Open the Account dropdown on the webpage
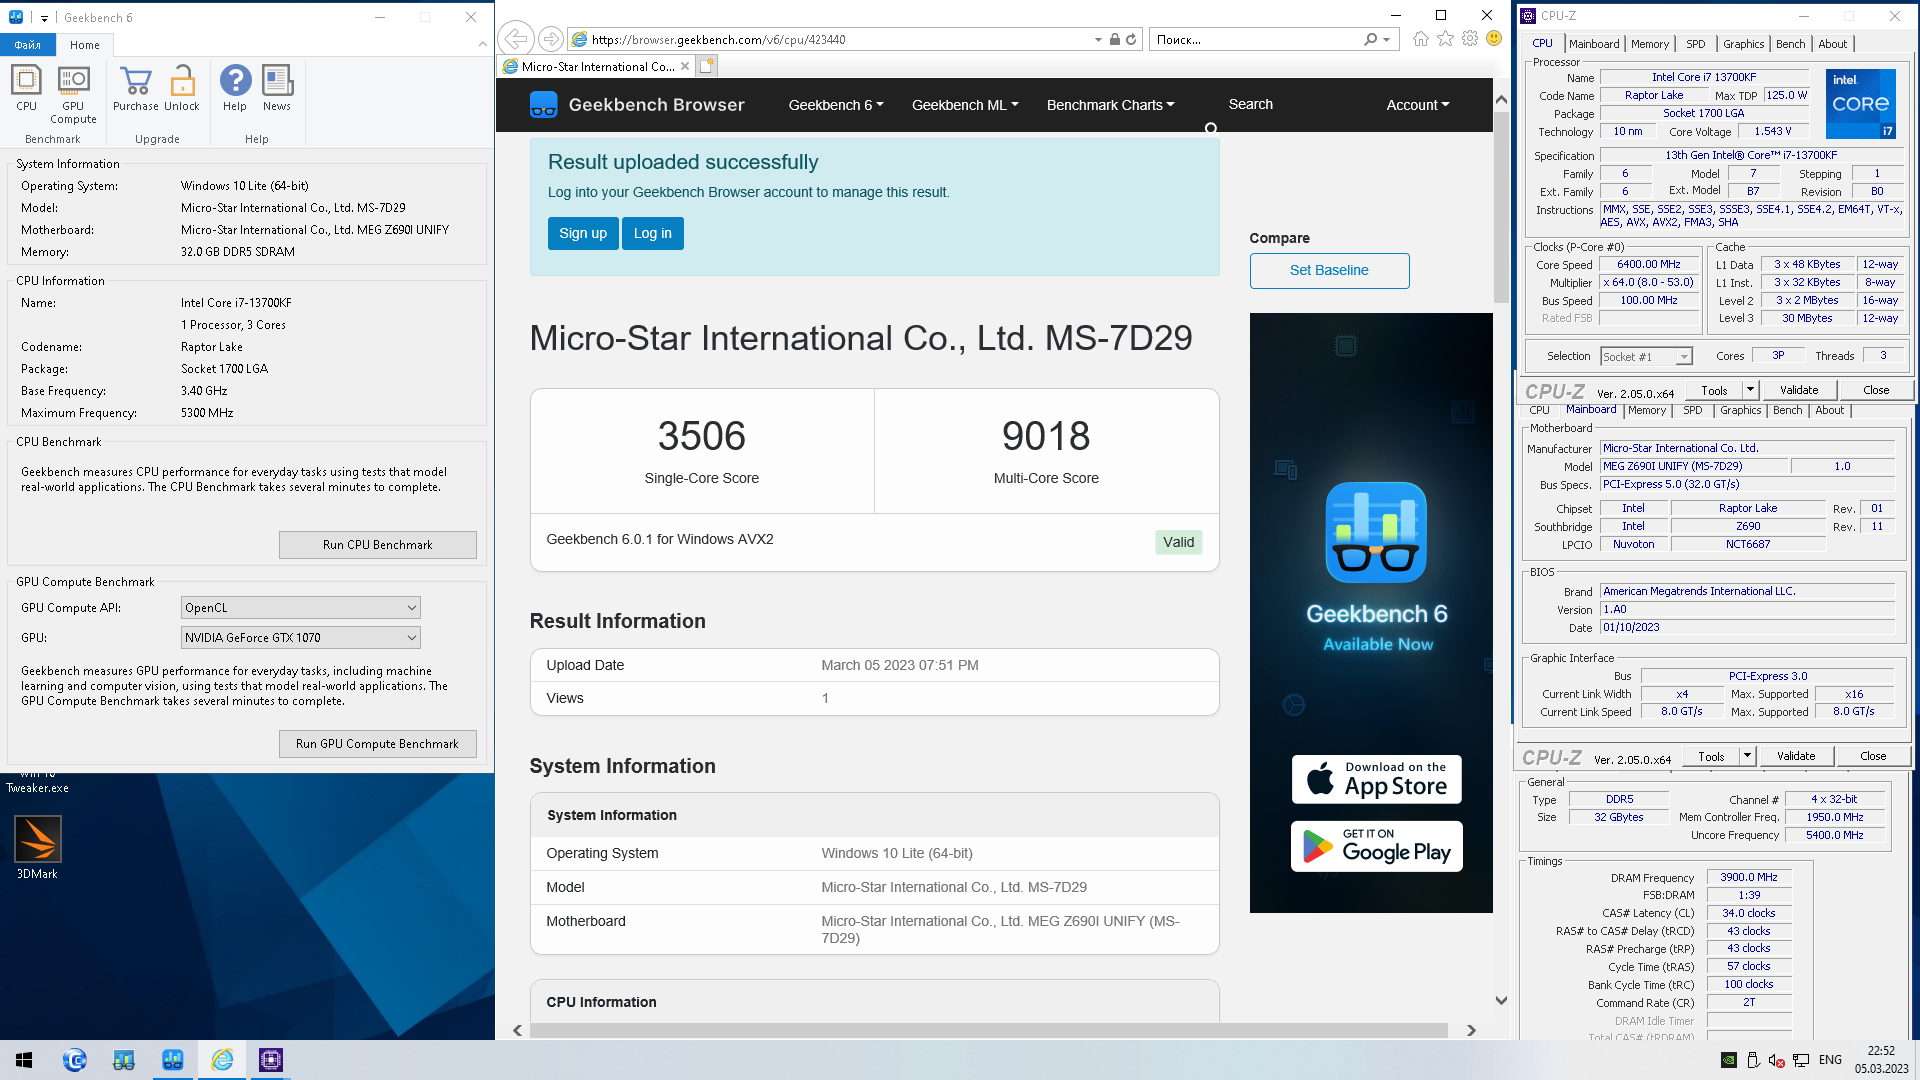The height and width of the screenshot is (1080, 1920). click(1417, 105)
